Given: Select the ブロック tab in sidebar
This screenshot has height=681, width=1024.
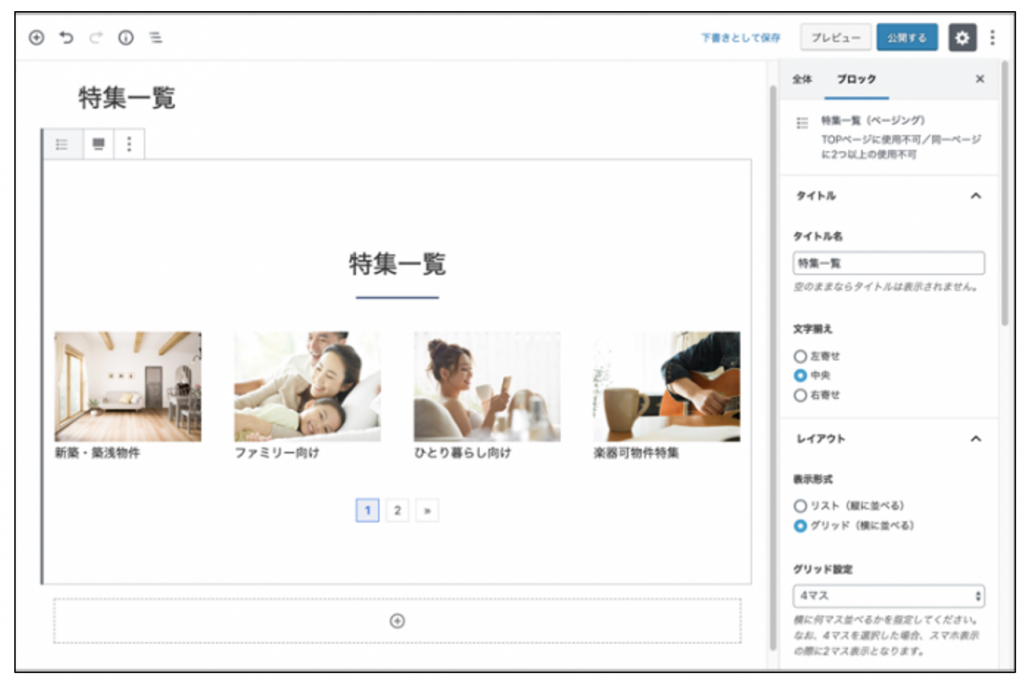Looking at the screenshot, I should [856, 79].
